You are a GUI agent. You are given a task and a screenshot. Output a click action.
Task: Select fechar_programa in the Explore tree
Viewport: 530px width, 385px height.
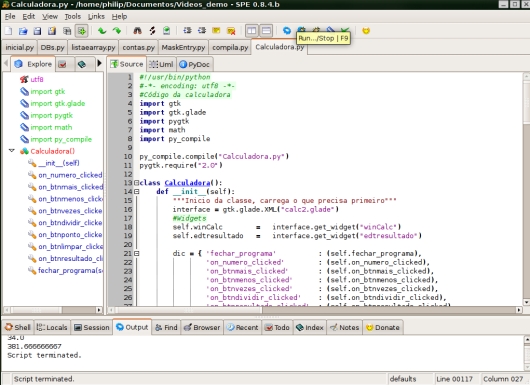[70, 270]
